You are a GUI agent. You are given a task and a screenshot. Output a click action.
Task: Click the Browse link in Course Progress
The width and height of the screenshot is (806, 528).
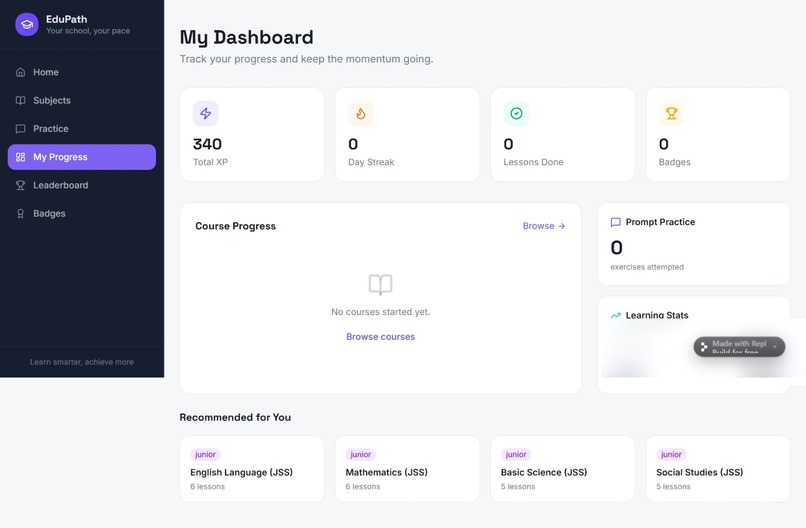[x=544, y=226]
